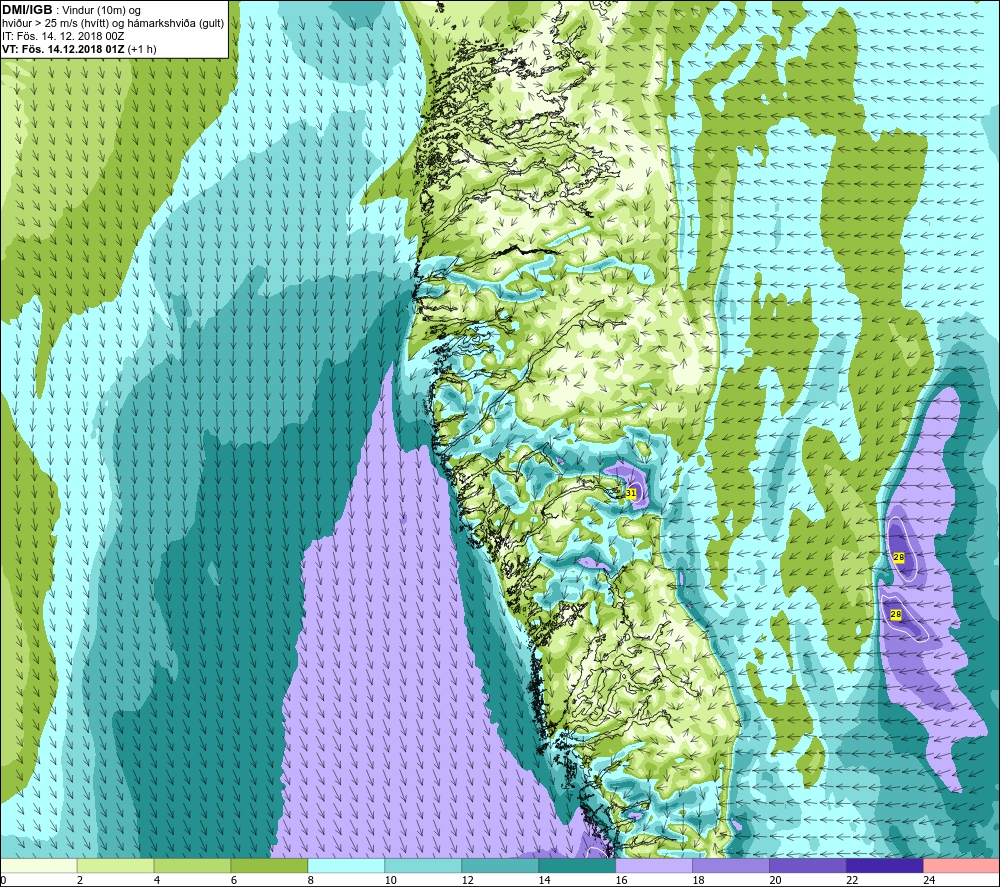Pick the medium green 4–6 m/s legend color

192,866
